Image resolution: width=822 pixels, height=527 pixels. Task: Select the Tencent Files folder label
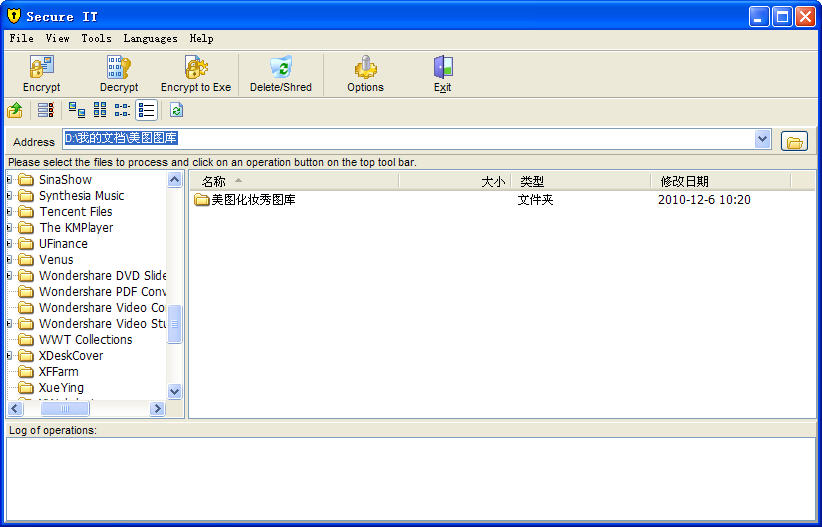76,212
